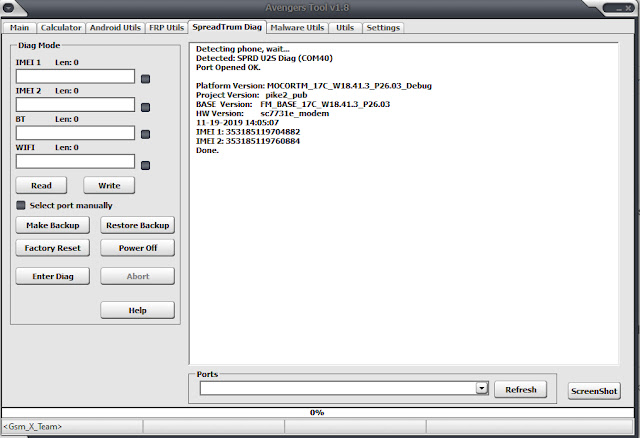Screen dimensions: 640x438
Task: Close the Avengers Tool window
Action: coord(629,8)
